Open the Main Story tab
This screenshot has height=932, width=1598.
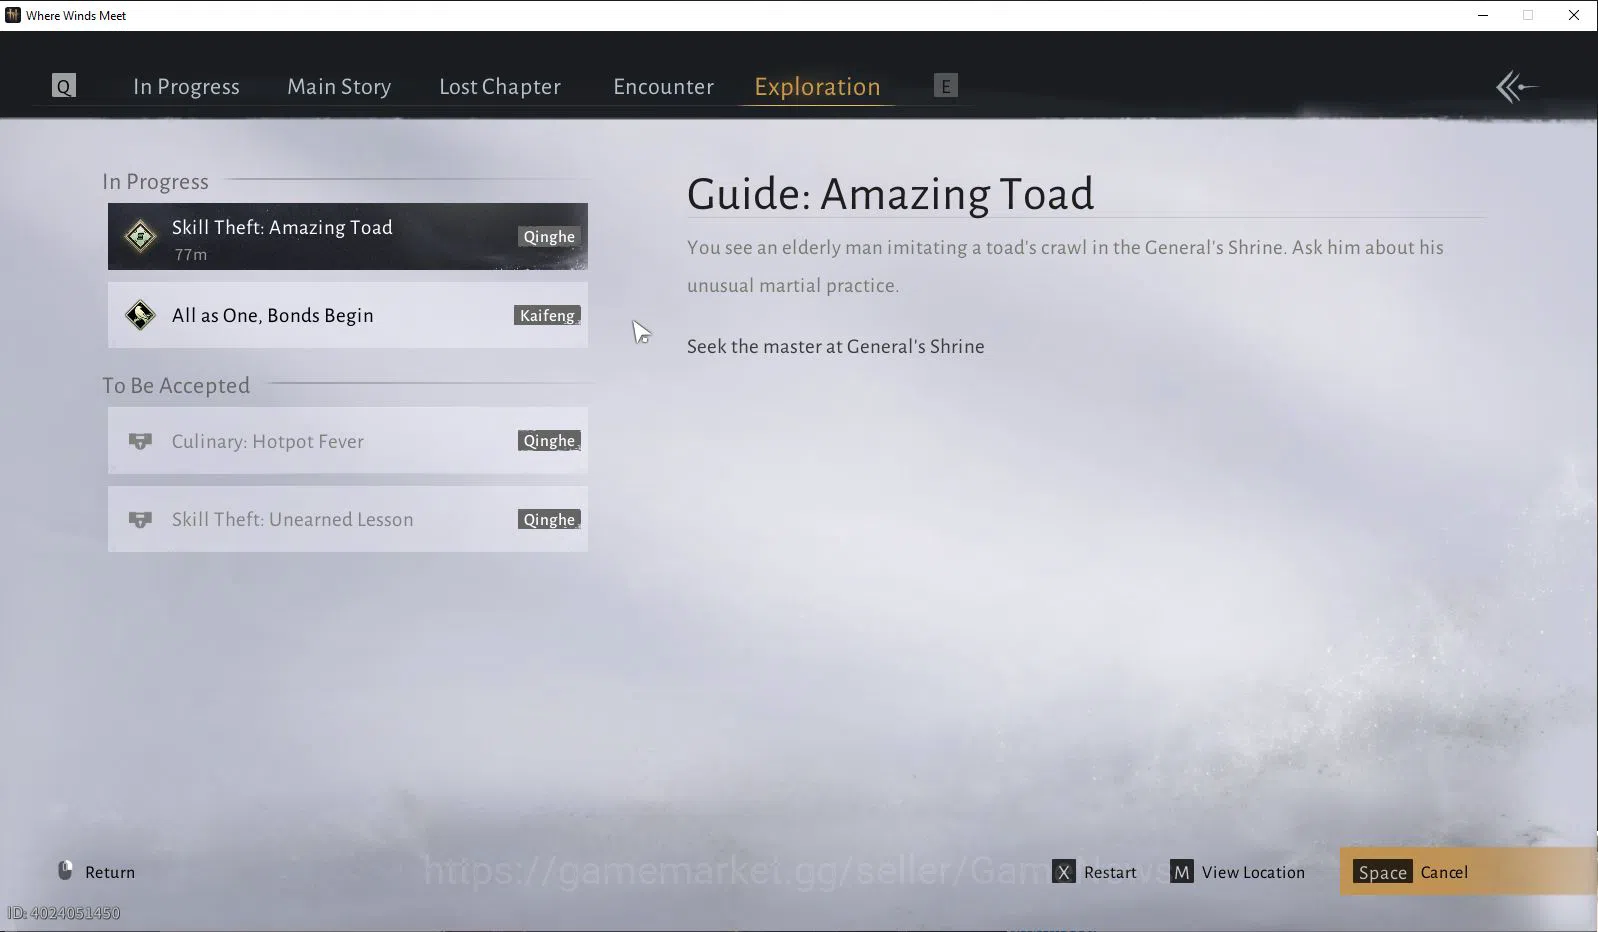pos(339,87)
